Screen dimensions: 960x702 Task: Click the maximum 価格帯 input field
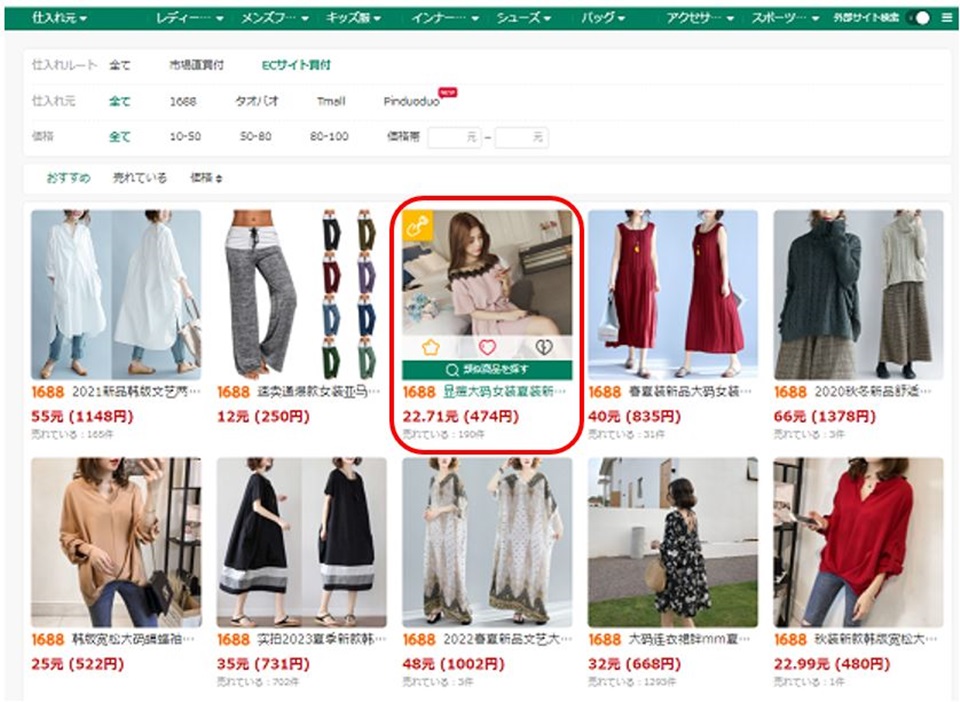coord(521,137)
